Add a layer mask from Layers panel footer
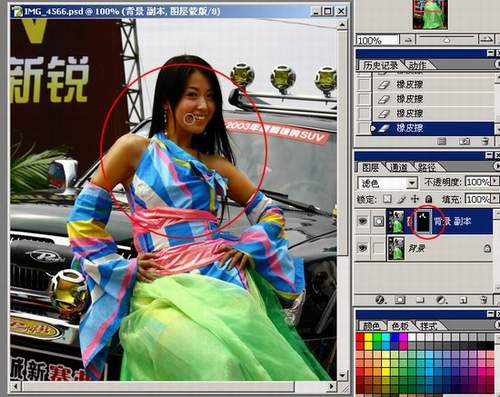The height and width of the screenshot is (397, 500). click(400, 300)
